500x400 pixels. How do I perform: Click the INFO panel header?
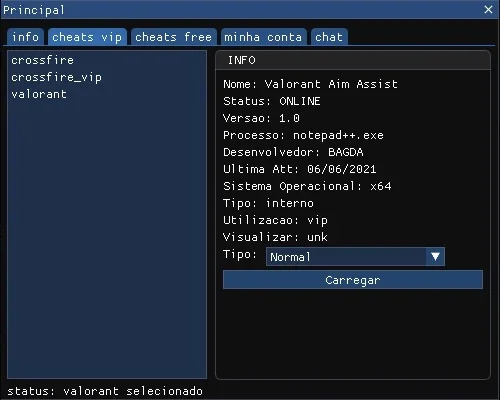353,60
